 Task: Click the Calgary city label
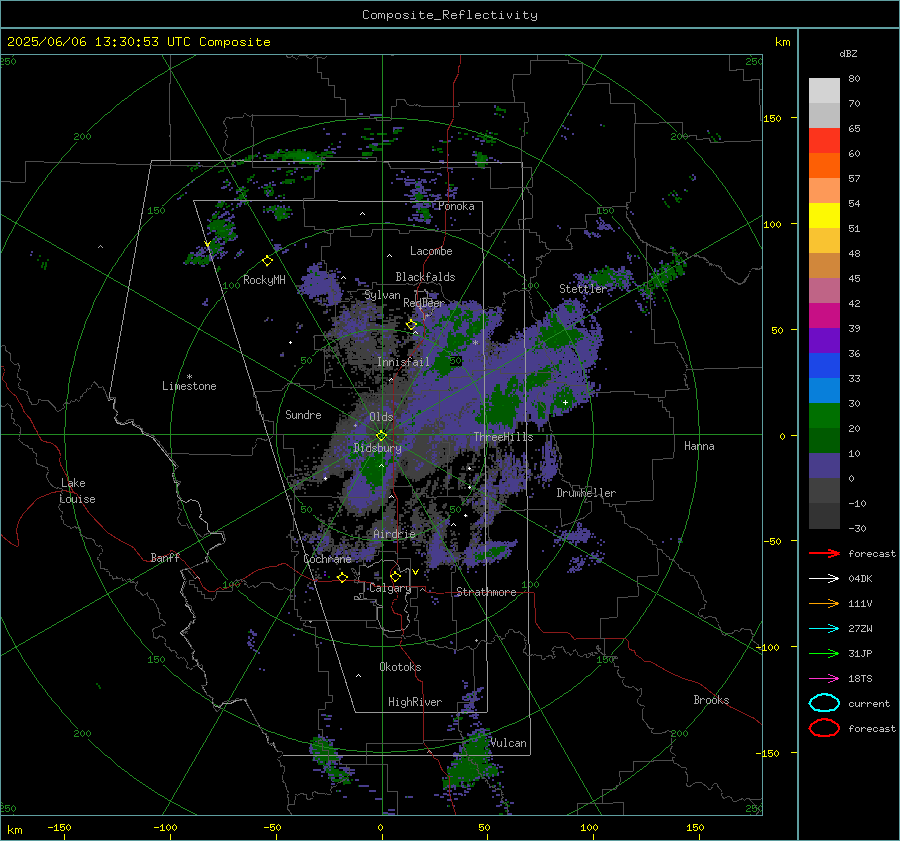390,588
